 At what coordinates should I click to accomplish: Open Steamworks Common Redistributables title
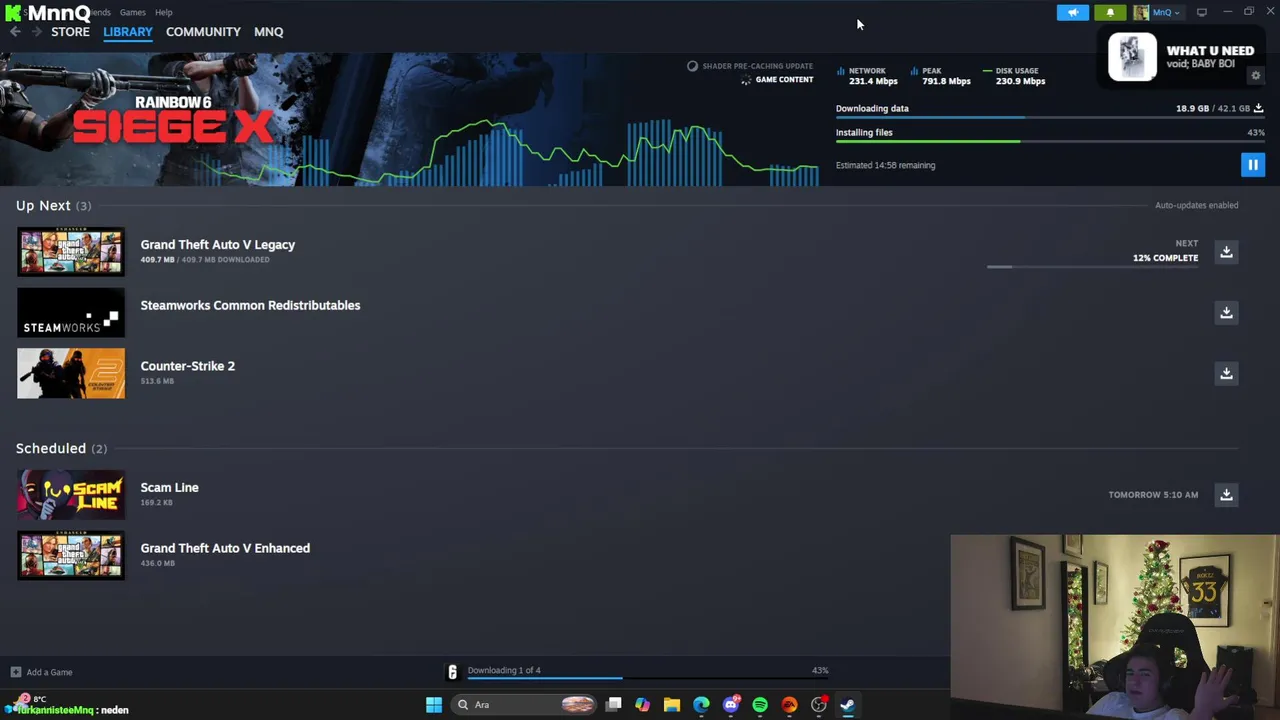pos(250,305)
